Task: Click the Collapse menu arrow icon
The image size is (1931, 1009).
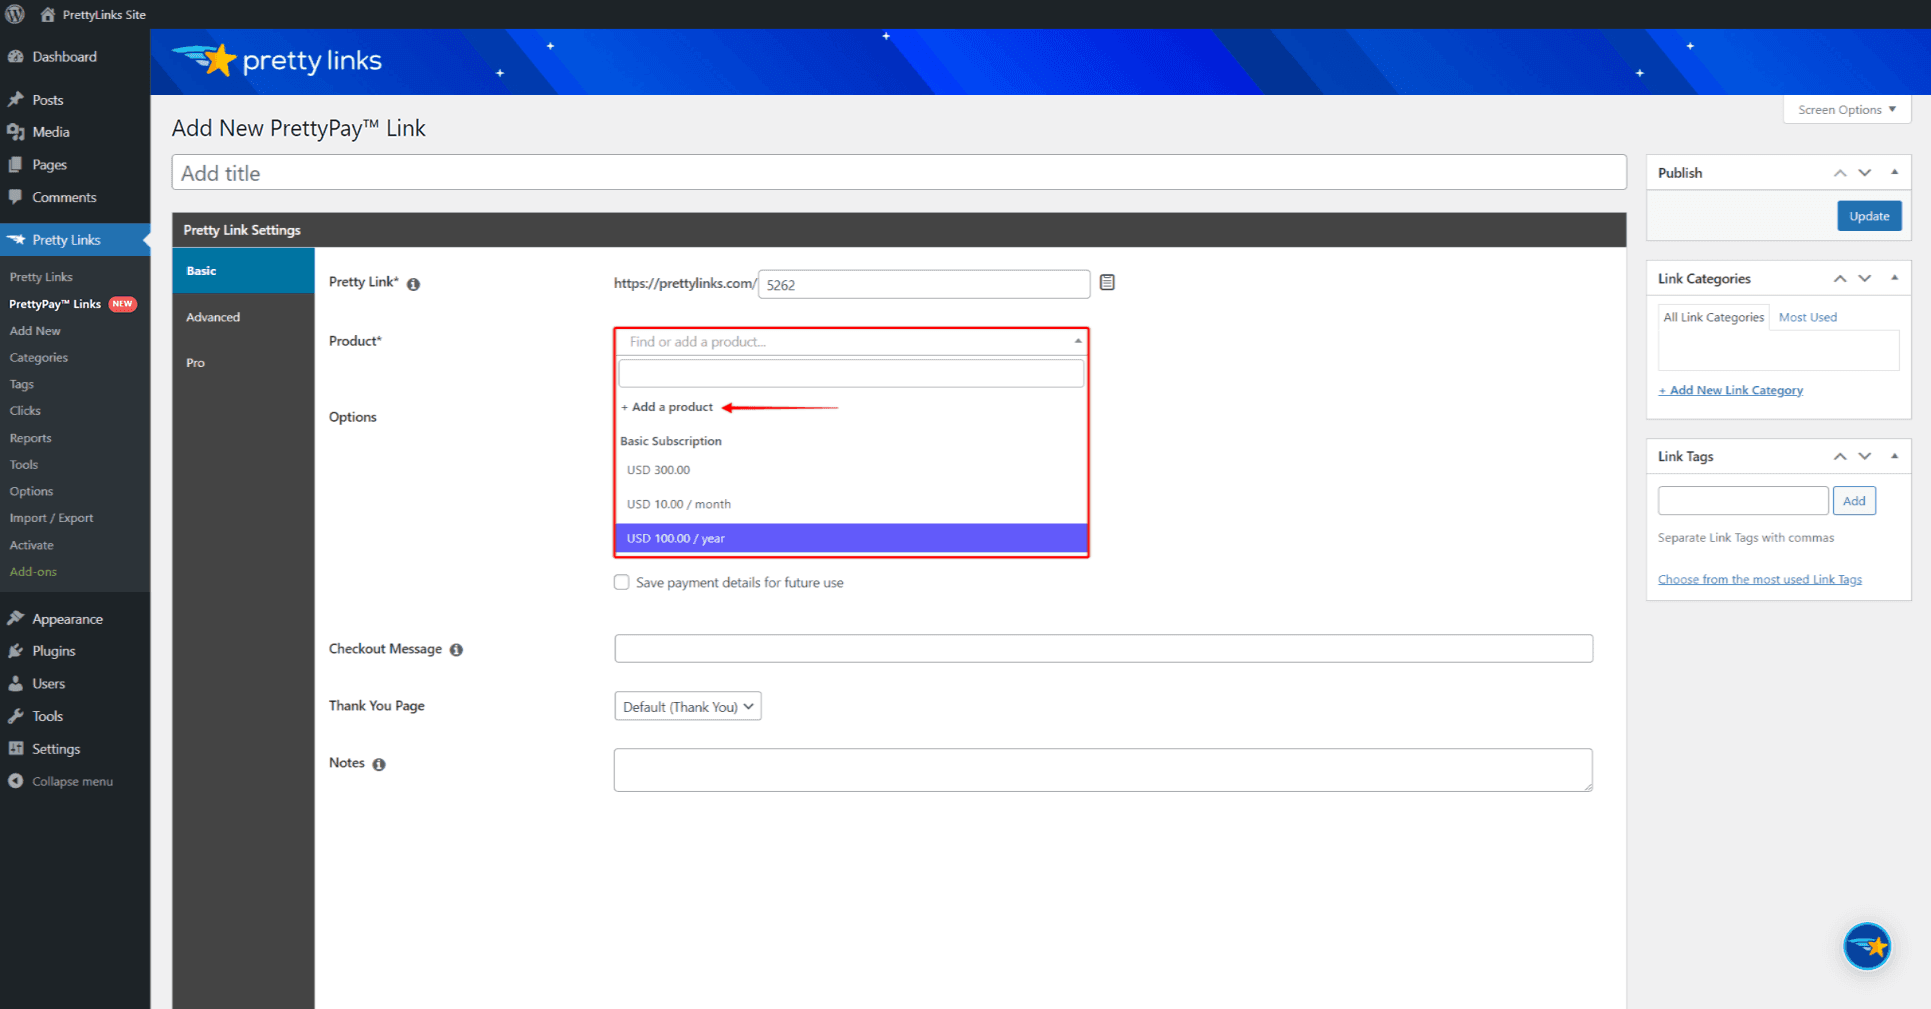Action: [15, 781]
